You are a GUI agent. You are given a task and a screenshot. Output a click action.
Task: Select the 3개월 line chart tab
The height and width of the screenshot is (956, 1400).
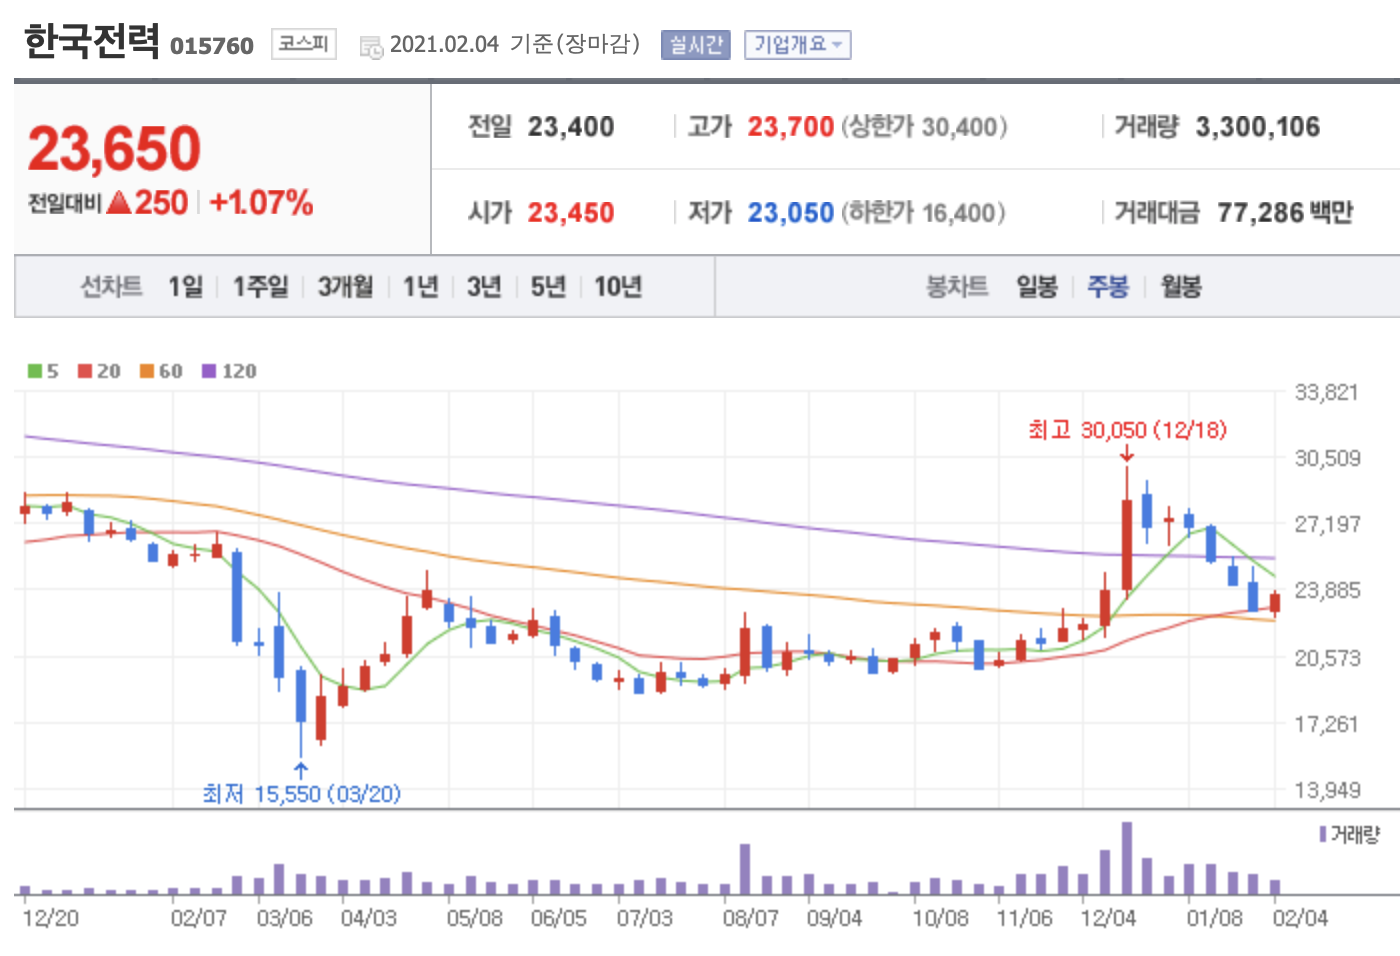[345, 287]
